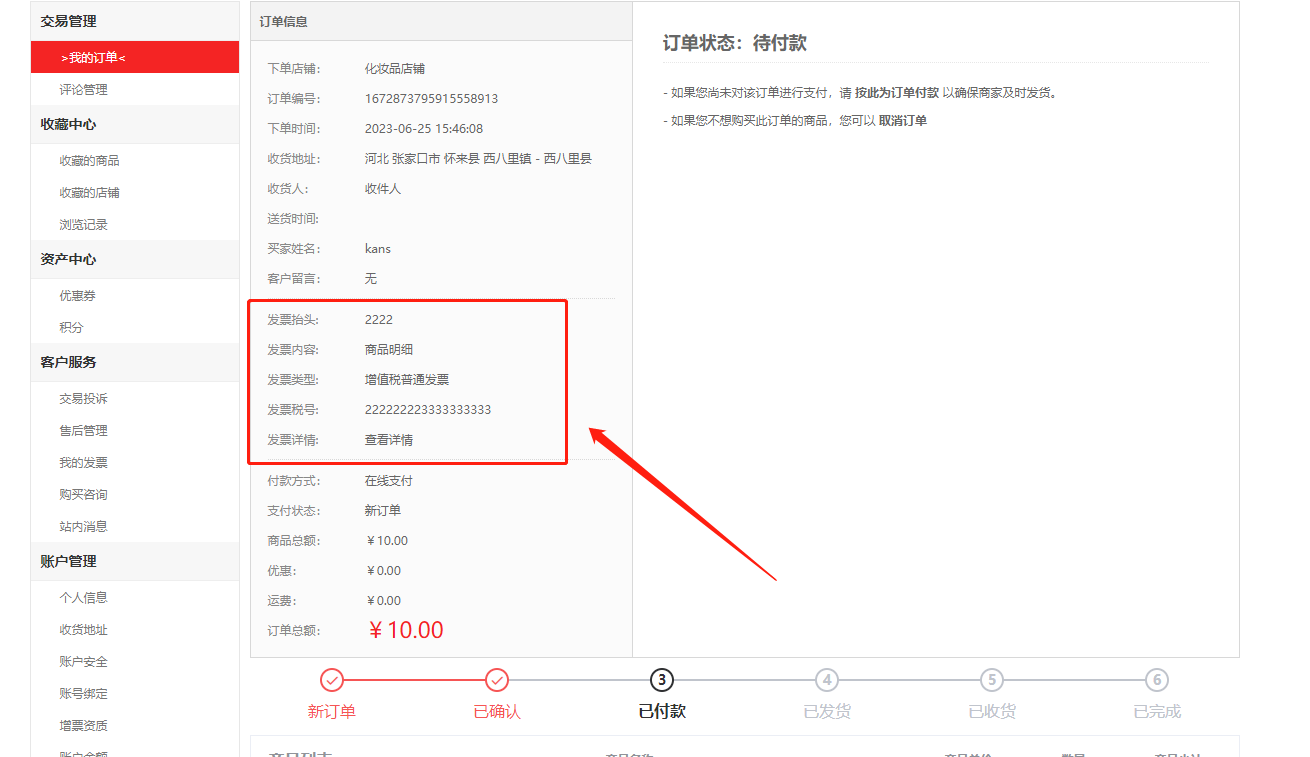Select step 3 已付款 circle
The height and width of the screenshot is (757, 1310).
tap(662, 680)
